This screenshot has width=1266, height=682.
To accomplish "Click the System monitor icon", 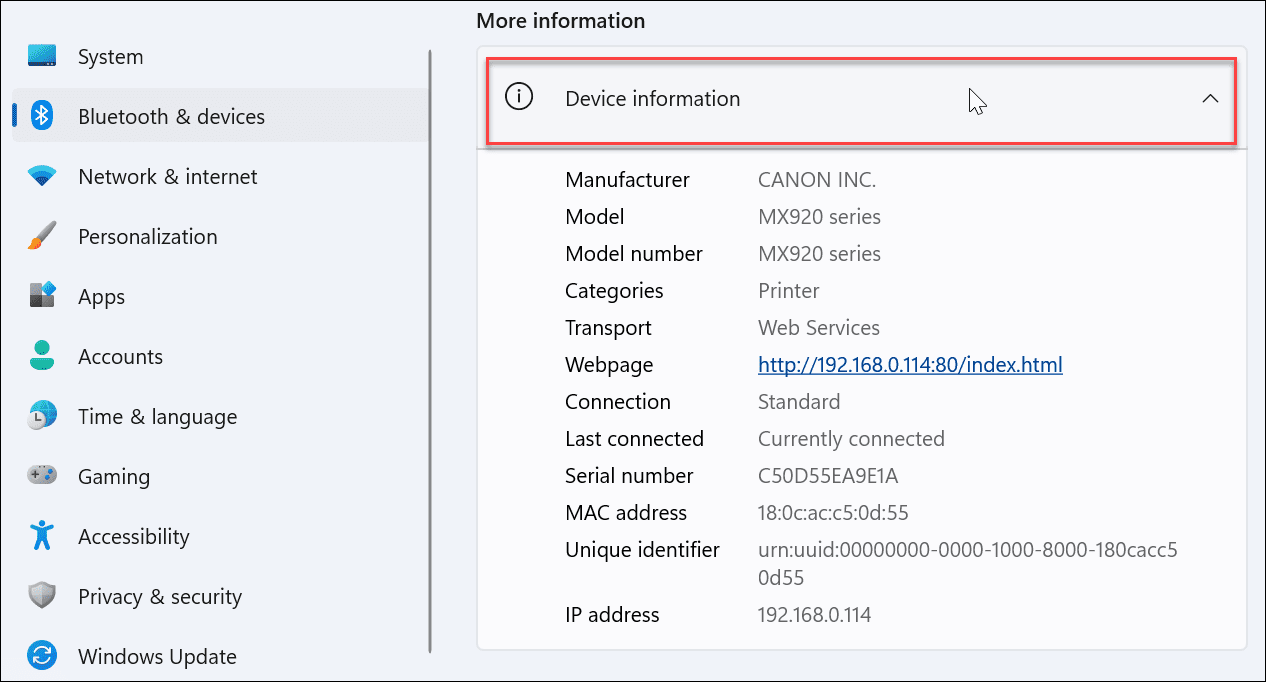I will click(42, 57).
